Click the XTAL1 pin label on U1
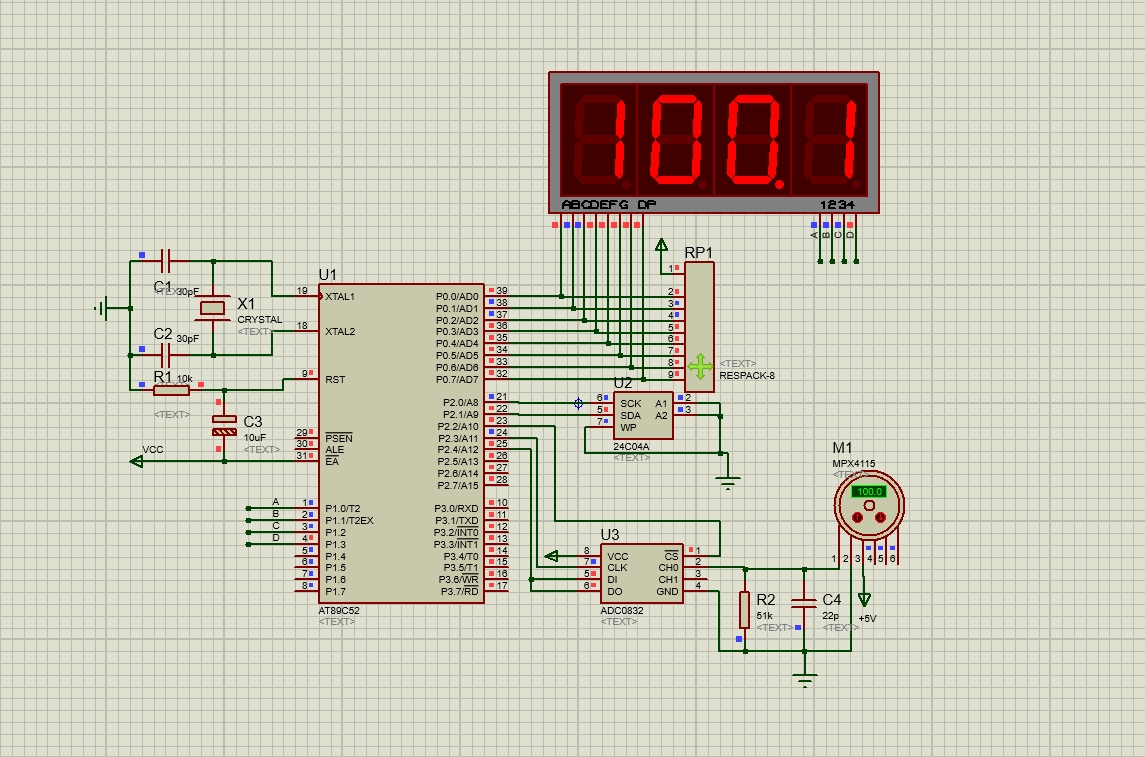1145x757 pixels. coord(340,296)
